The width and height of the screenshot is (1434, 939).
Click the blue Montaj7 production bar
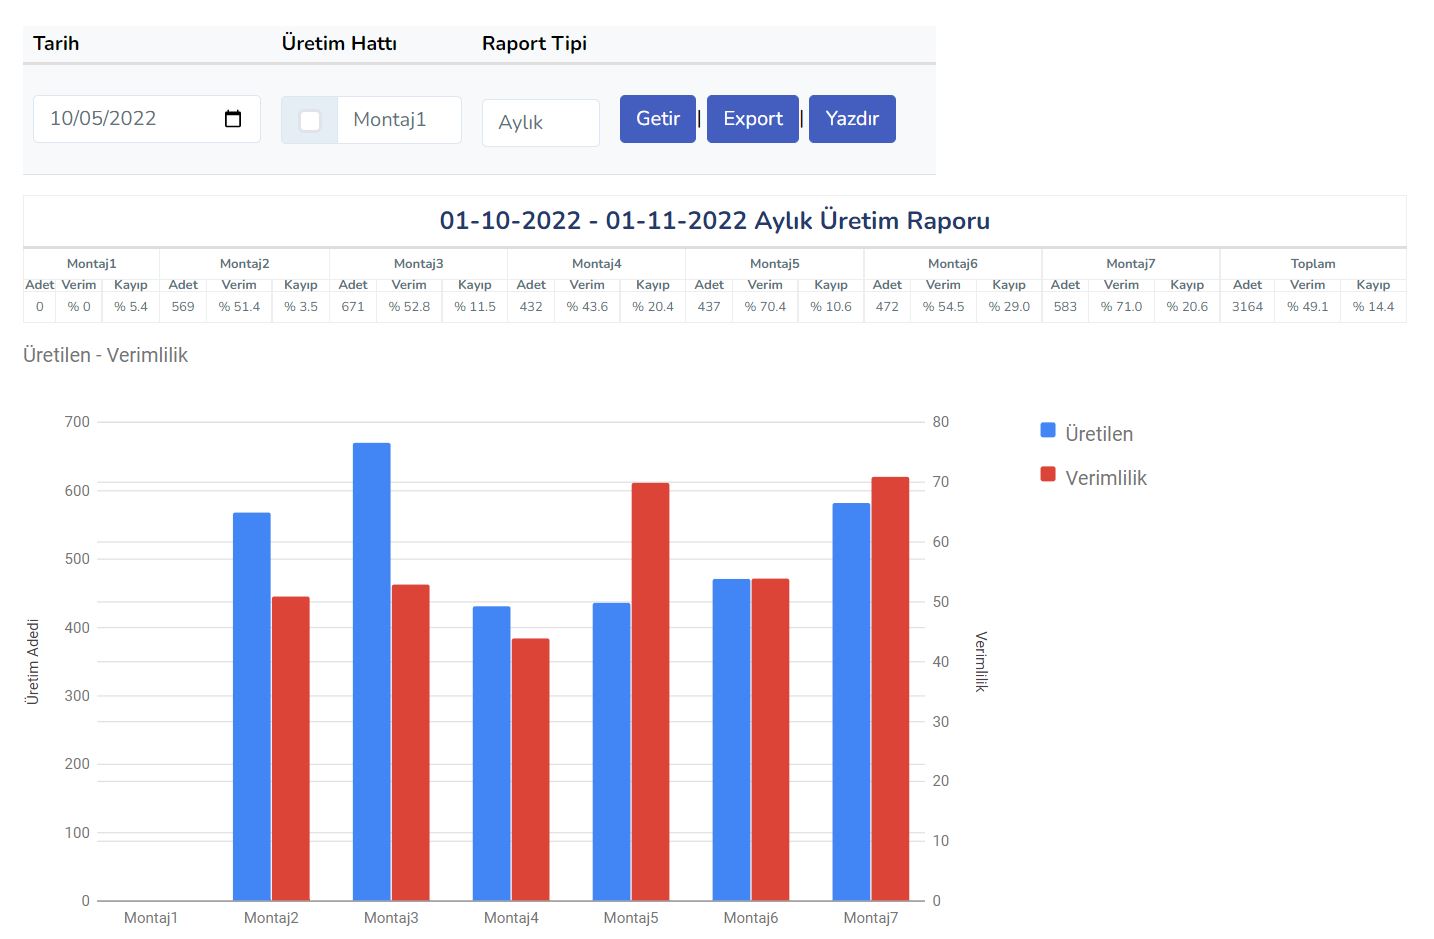click(x=851, y=701)
